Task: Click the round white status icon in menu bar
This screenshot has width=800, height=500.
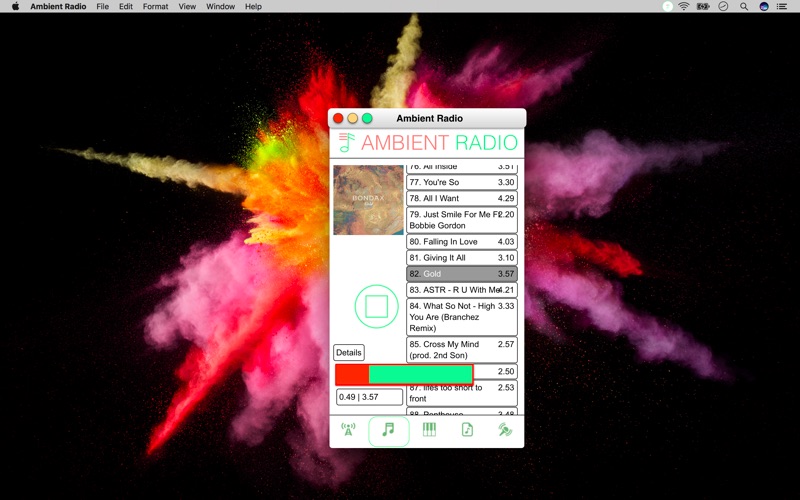Action: [x=667, y=7]
